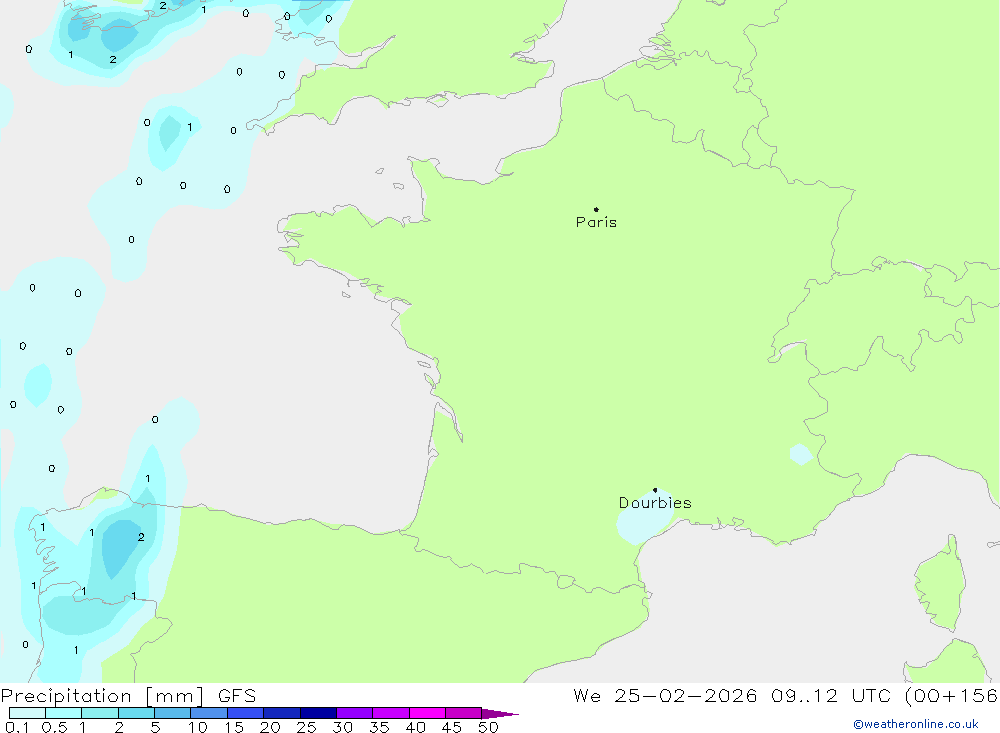1000x733 pixels.
Task: Pick the 10–15 mm legend color swatch
Action: (x=209, y=713)
